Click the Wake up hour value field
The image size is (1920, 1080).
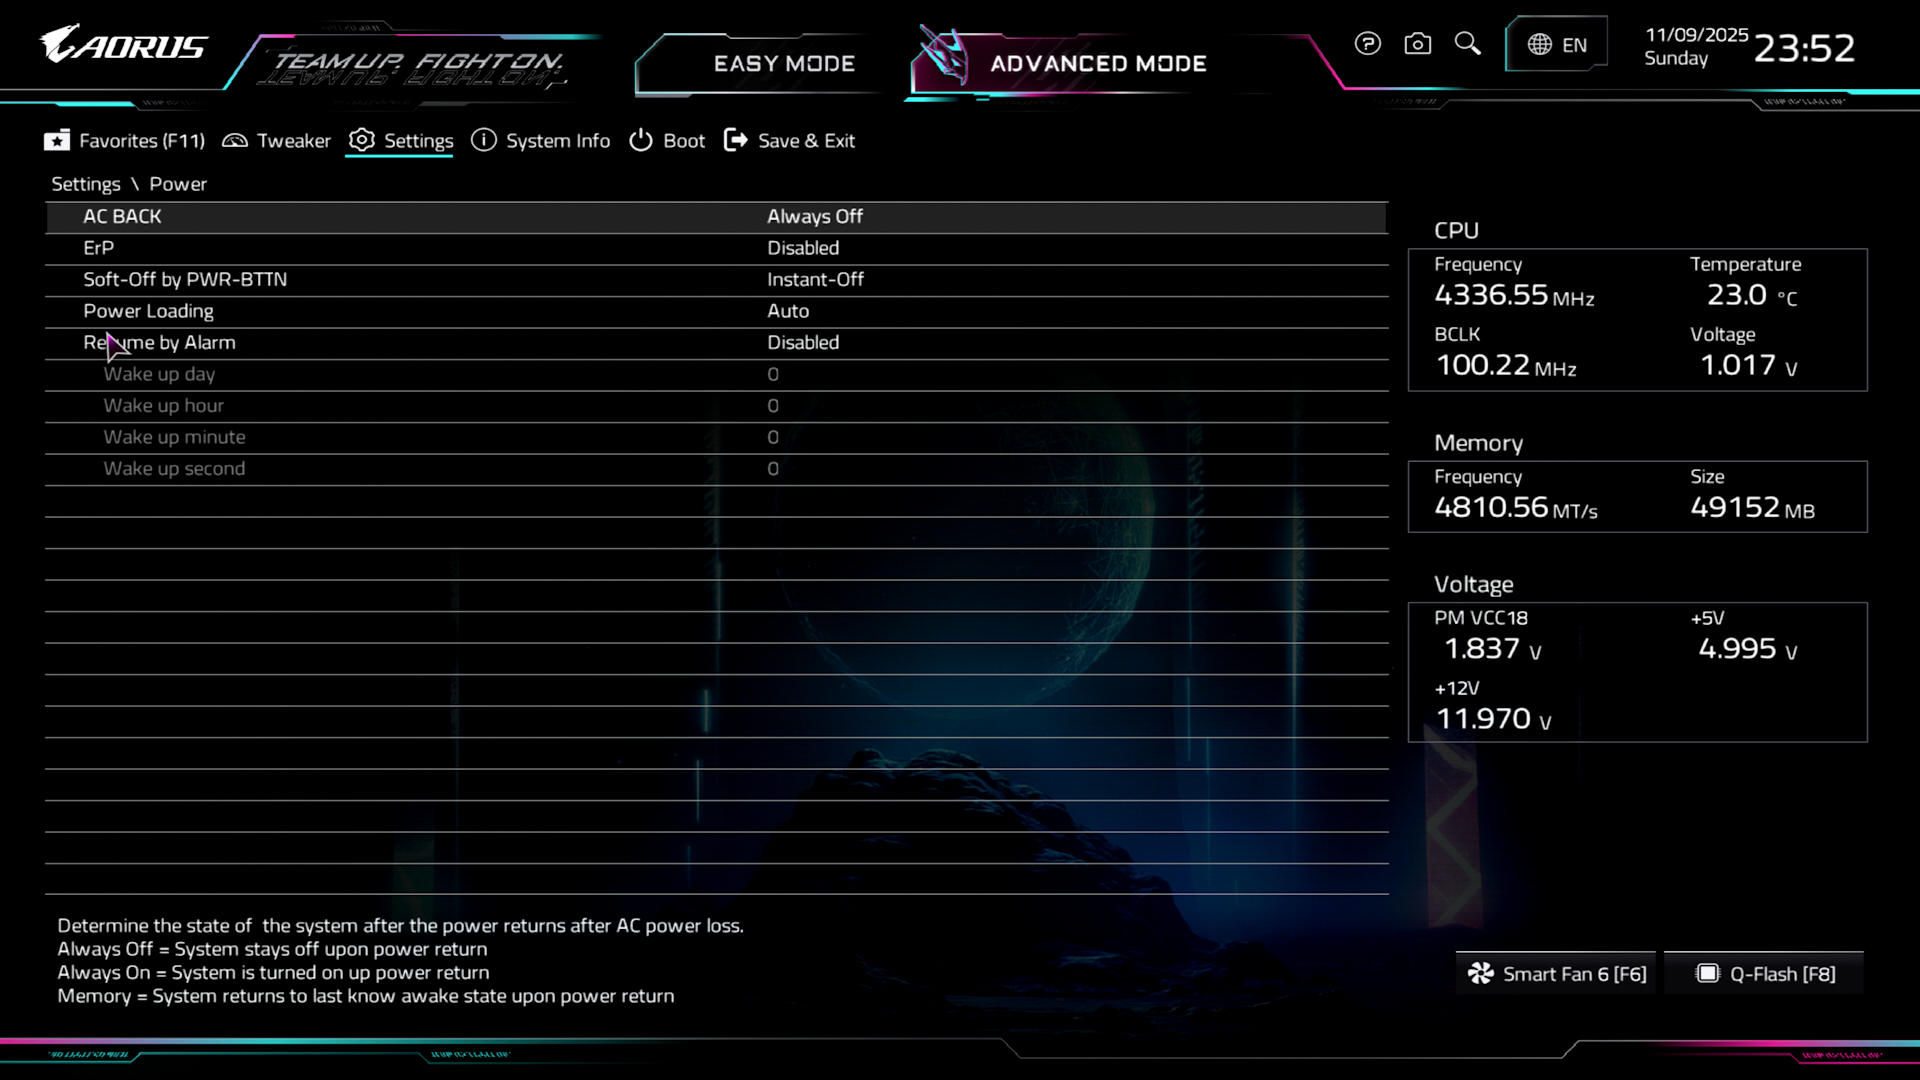[773, 406]
